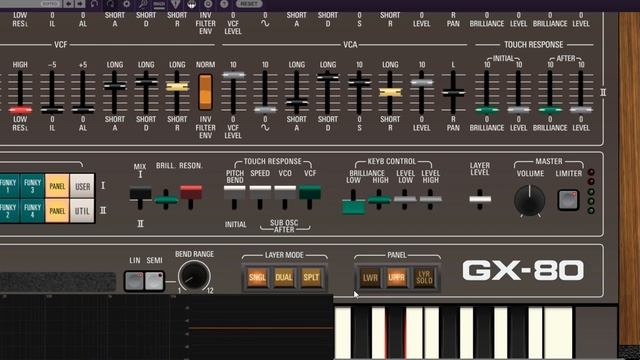Click the After BRILLIANCE green slider
The width and height of the screenshot is (640, 360).
(x=550, y=109)
